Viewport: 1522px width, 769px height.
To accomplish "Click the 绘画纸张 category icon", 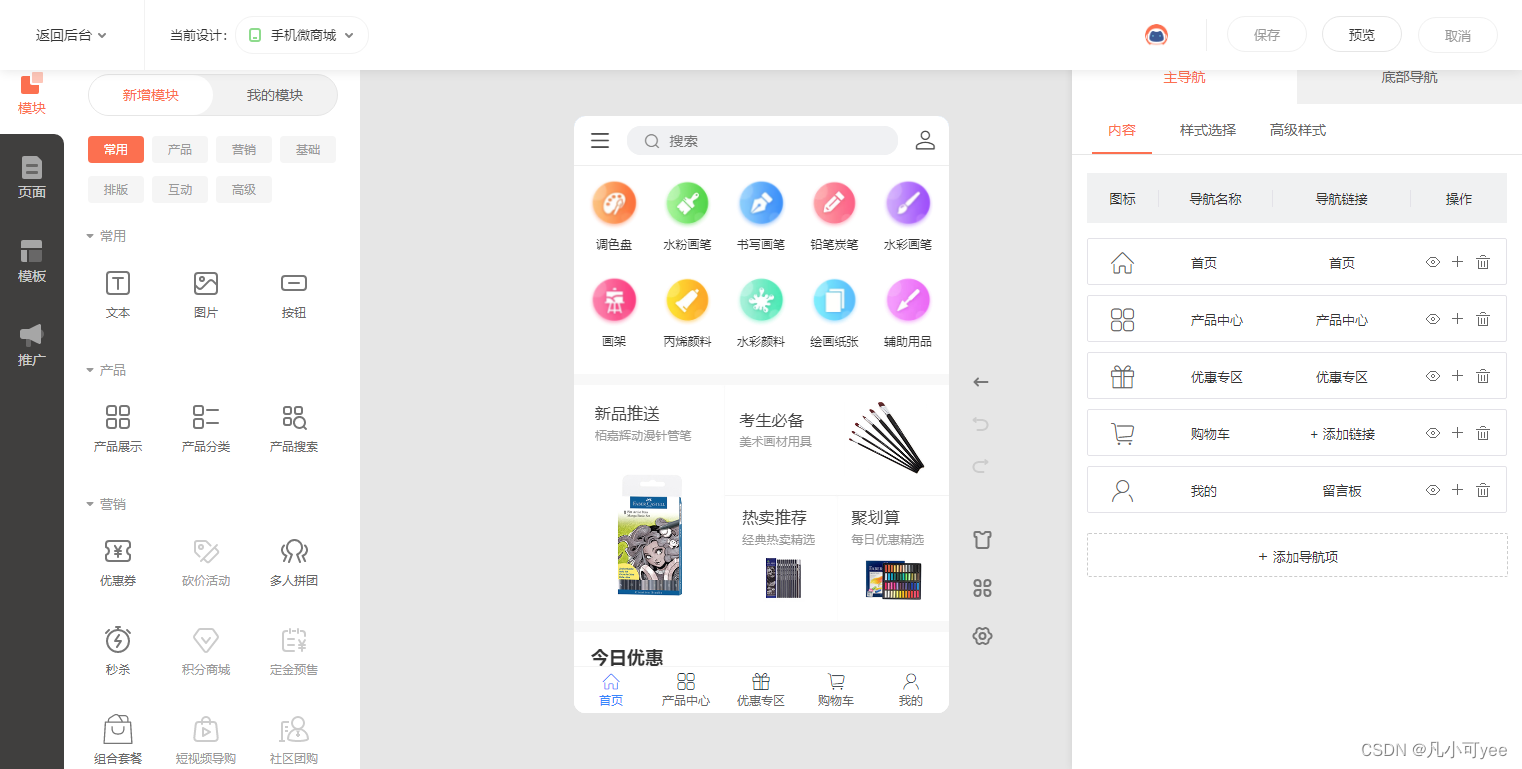I will (x=834, y=300).
